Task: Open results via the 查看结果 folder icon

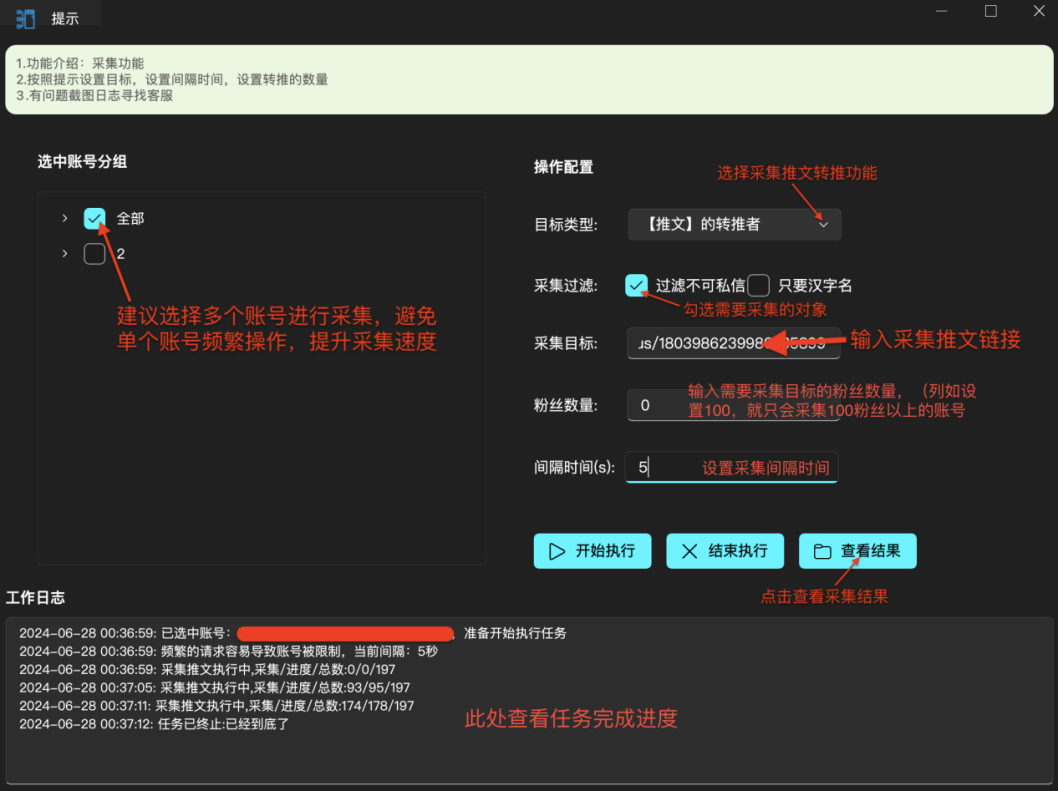Action: coord(822,551)
